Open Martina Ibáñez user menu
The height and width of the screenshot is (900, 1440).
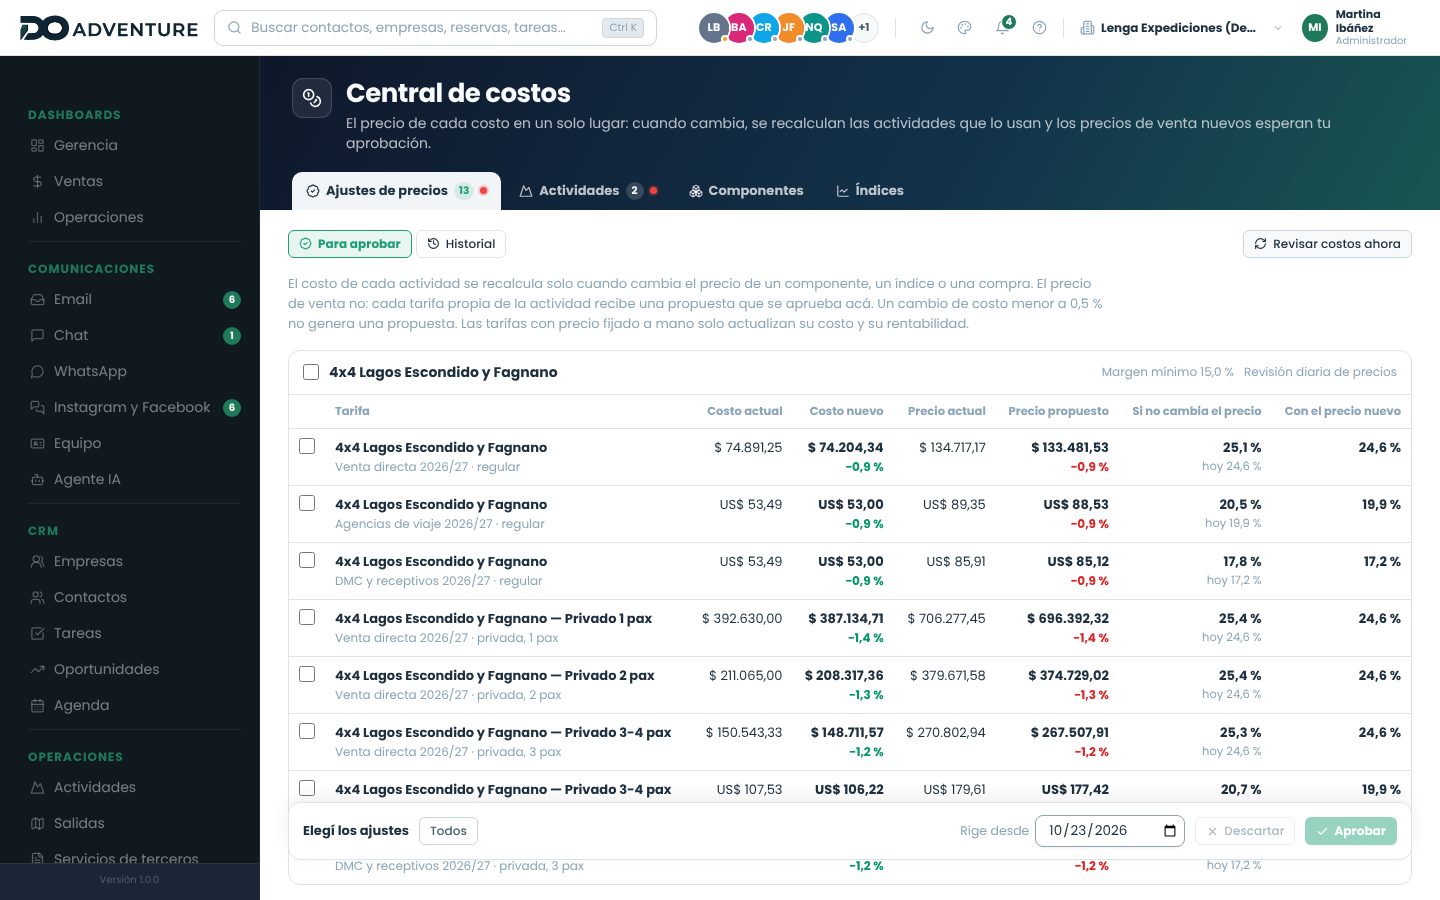coord(1355,28)
